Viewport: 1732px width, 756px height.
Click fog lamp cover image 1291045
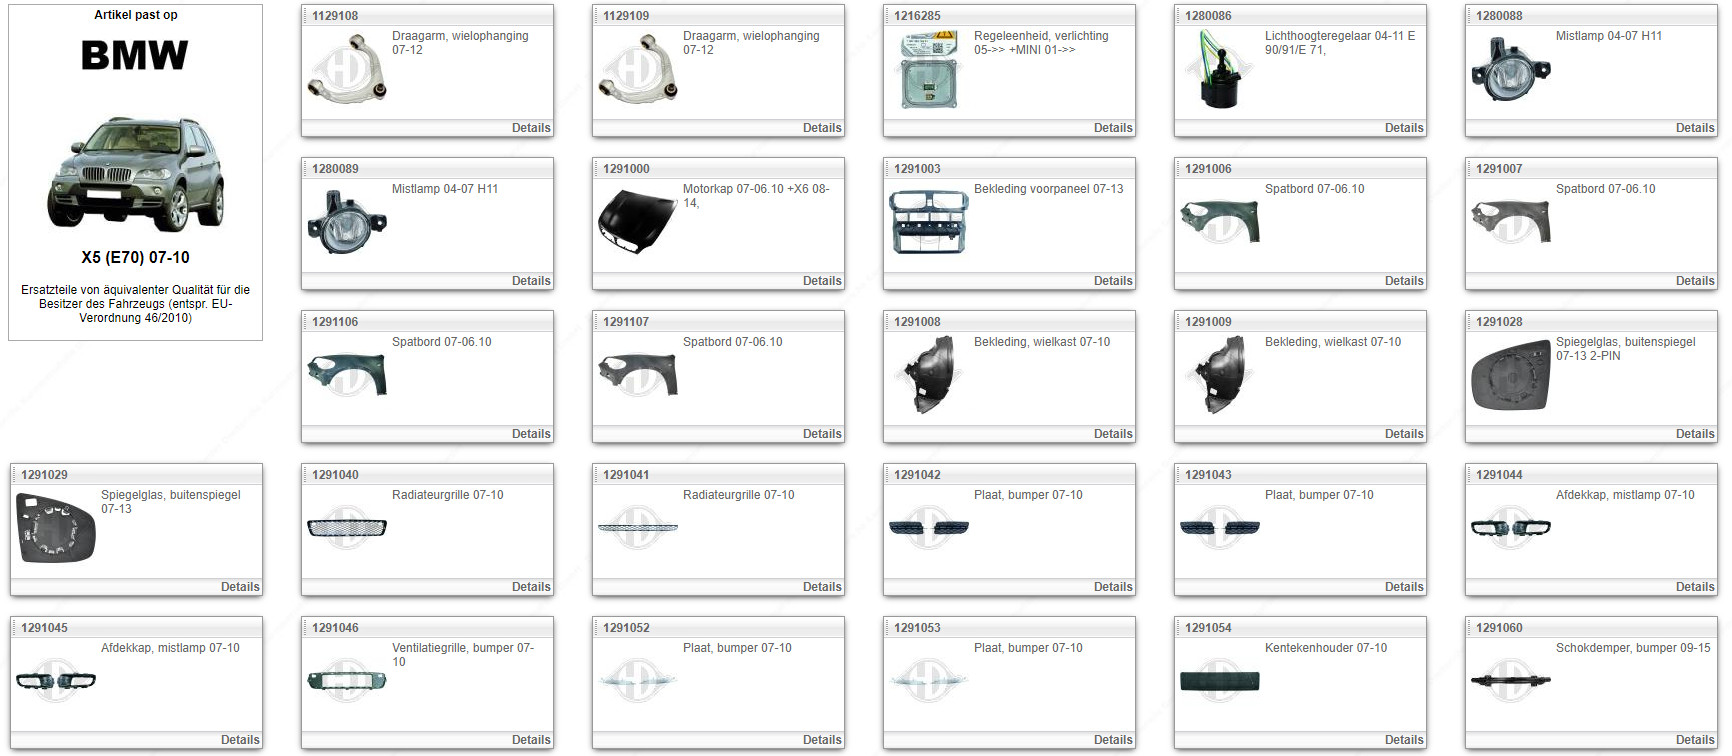[56, 681]
